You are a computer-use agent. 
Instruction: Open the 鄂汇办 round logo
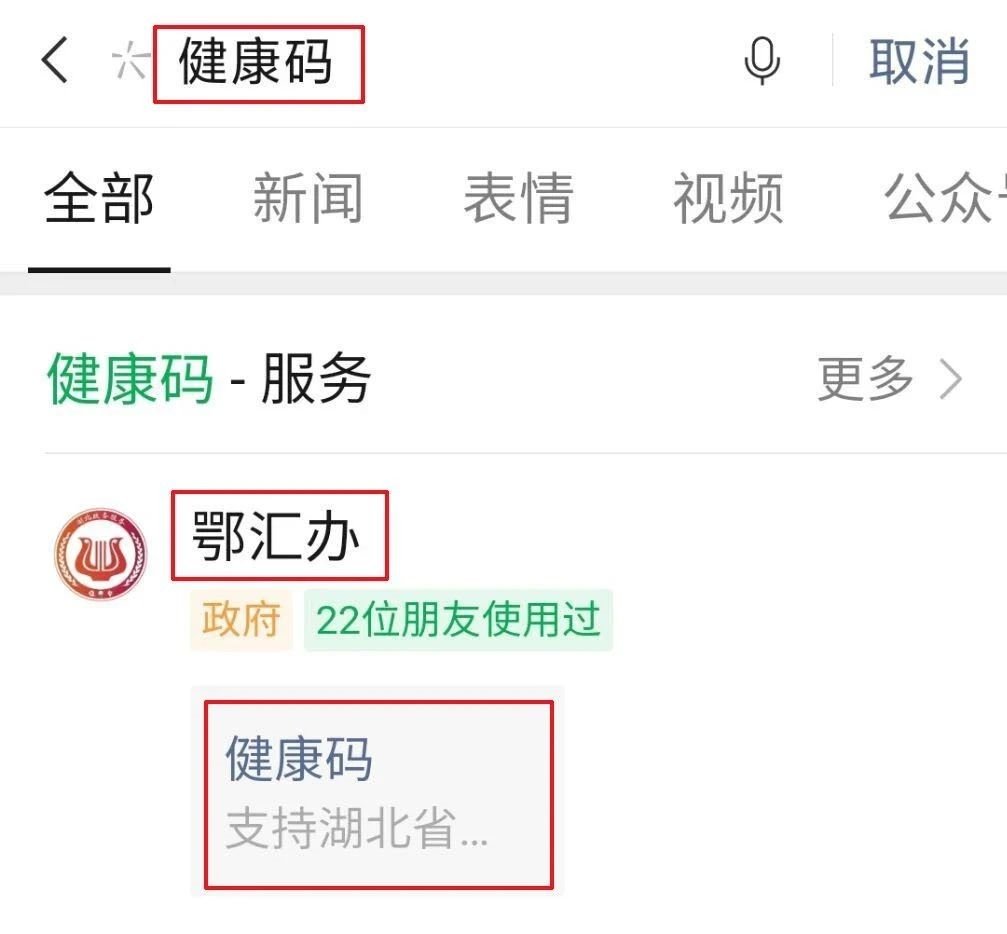[100, 554]
